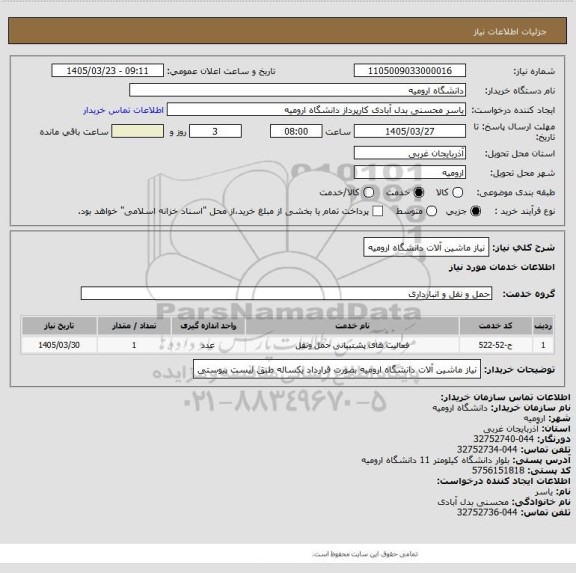Select the کالا radio button

(457, 192)
